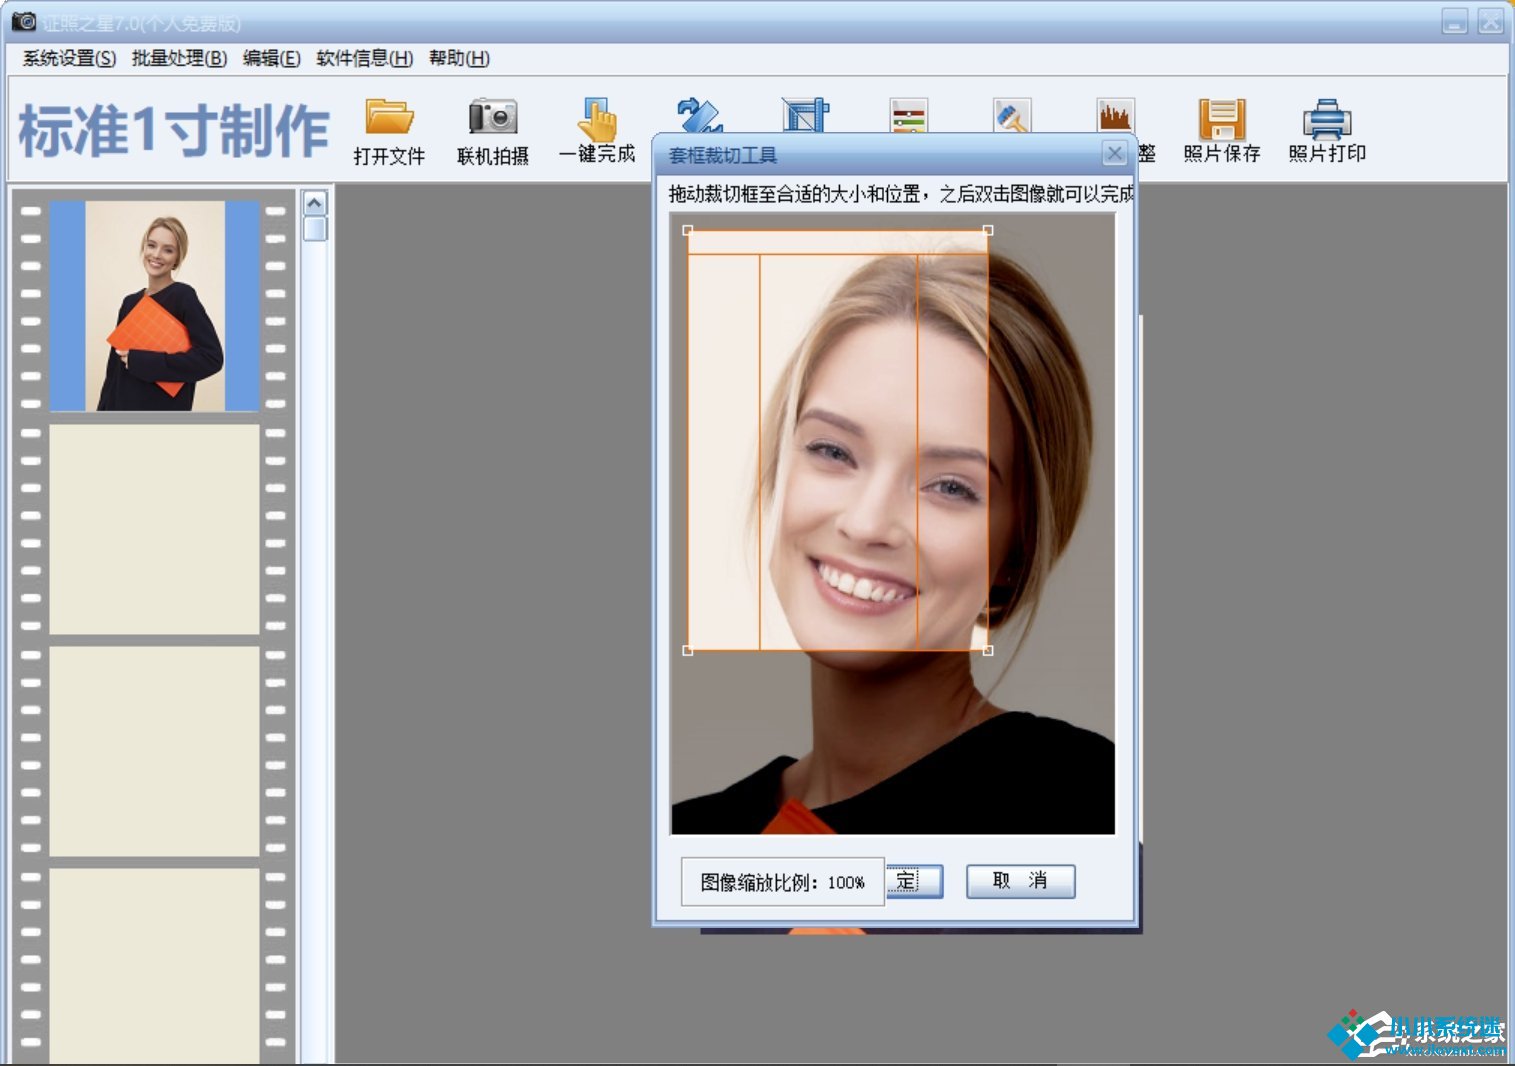Open the color sliders adjustment icon
Image resolution: width=1515 pixels, height=1066 pixels.
pos(909,115)
